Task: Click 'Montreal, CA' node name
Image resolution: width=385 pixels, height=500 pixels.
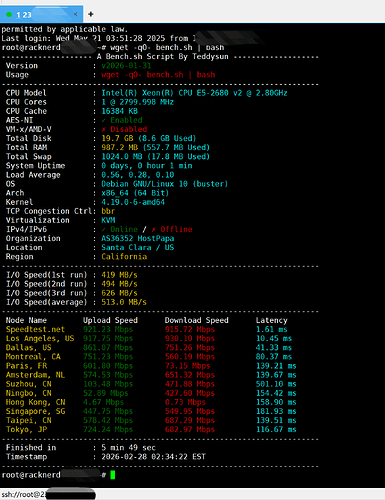Action: (x=33, y=357)
